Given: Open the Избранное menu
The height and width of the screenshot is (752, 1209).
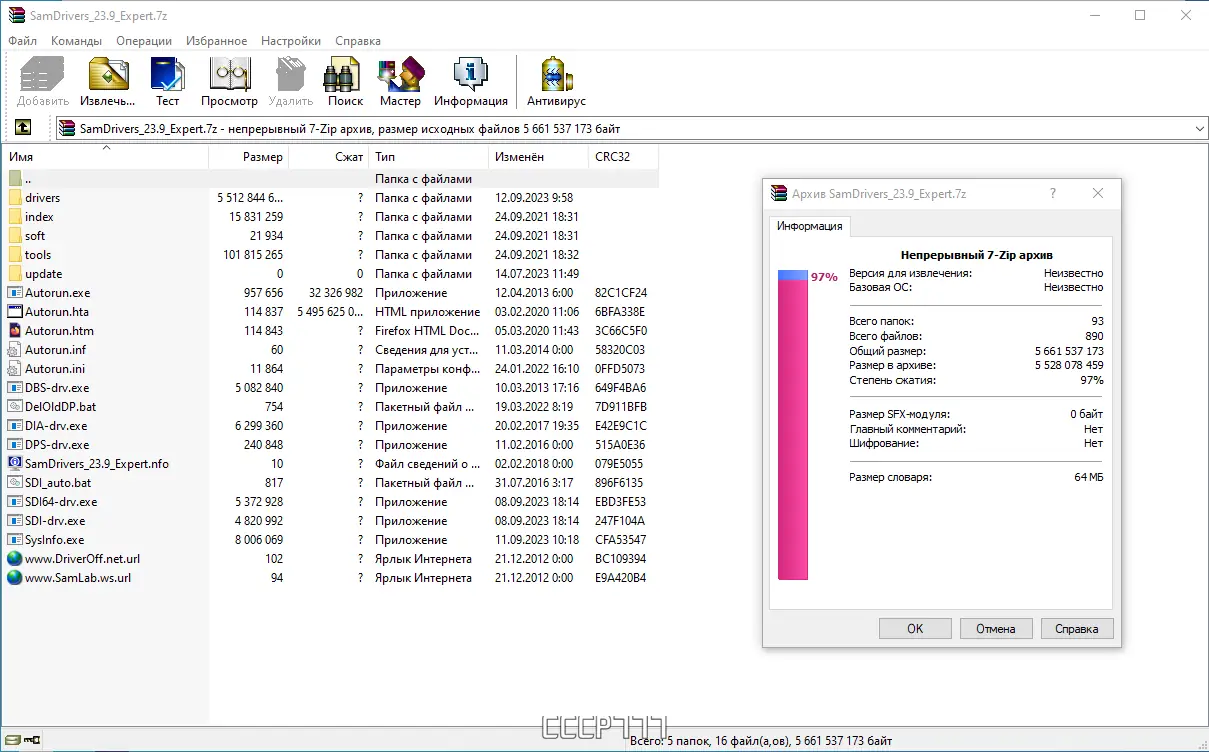Looking at the screenshot, I should pyautogui.click(x=216, y=41).
